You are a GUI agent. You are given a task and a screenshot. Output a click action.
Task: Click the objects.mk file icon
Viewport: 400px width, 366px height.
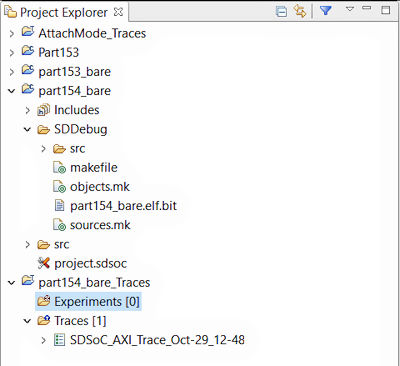click(60, 187)
